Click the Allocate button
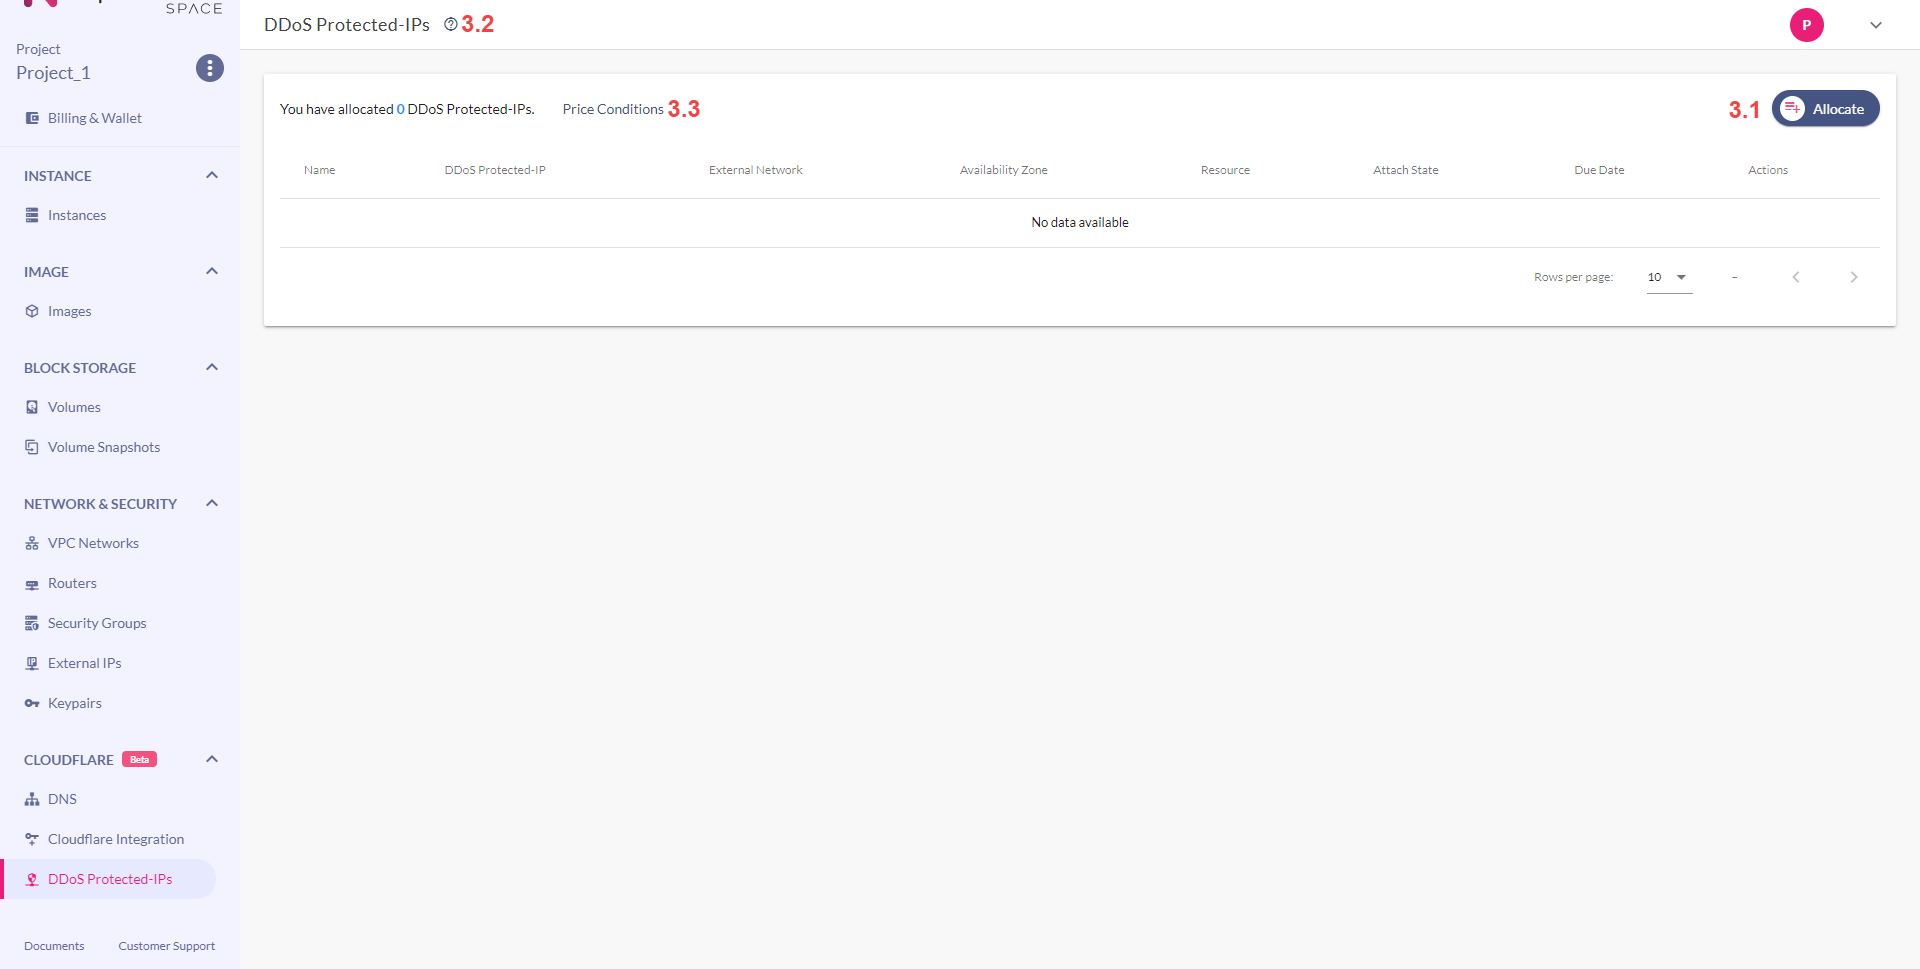The image size is (1920, 969). 1825,109
